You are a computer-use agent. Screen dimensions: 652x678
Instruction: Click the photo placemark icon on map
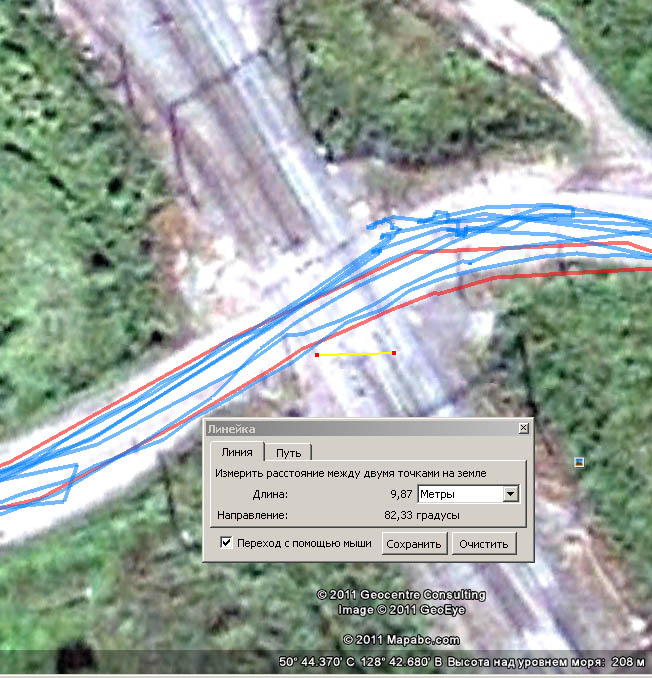point(579,462)
